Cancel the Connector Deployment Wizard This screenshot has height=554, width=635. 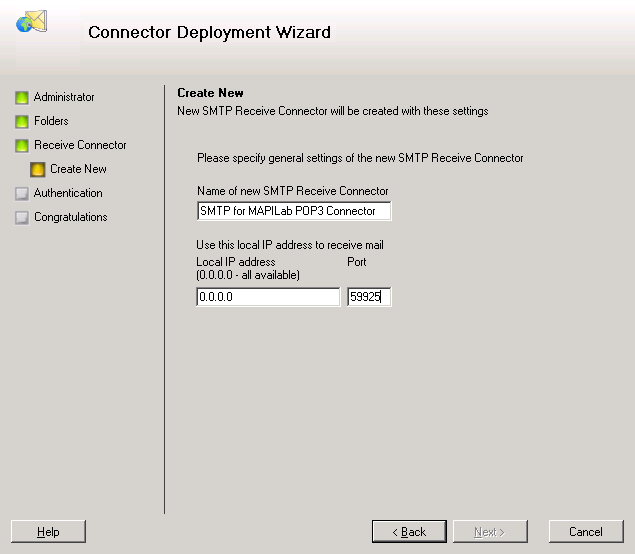[586, 531]
